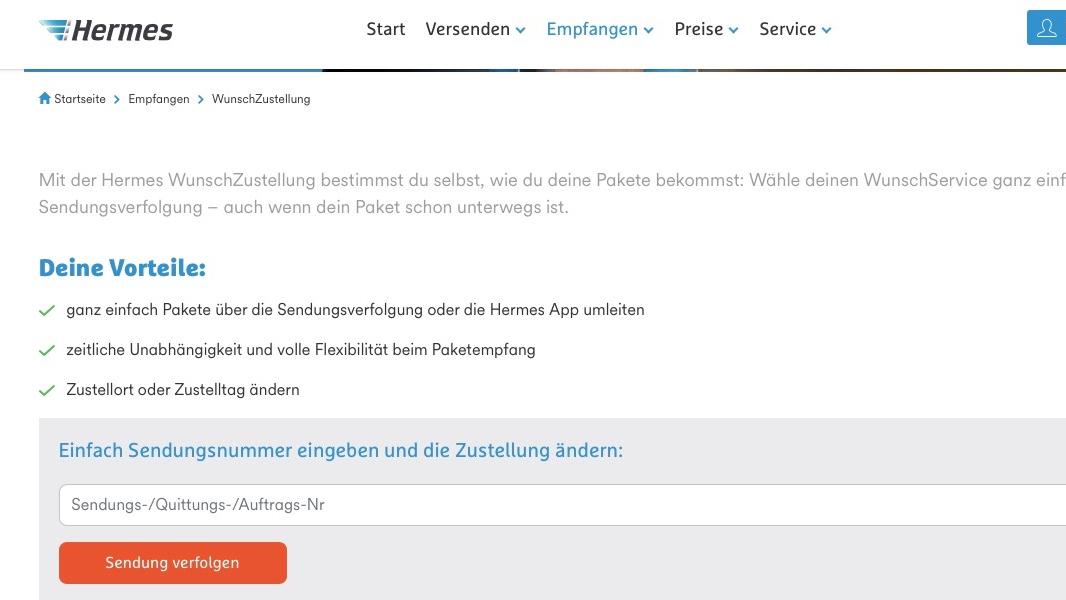Click the breadcrumb arrow after Empfangen
1066x600 pixels.
tap(200, 99)
